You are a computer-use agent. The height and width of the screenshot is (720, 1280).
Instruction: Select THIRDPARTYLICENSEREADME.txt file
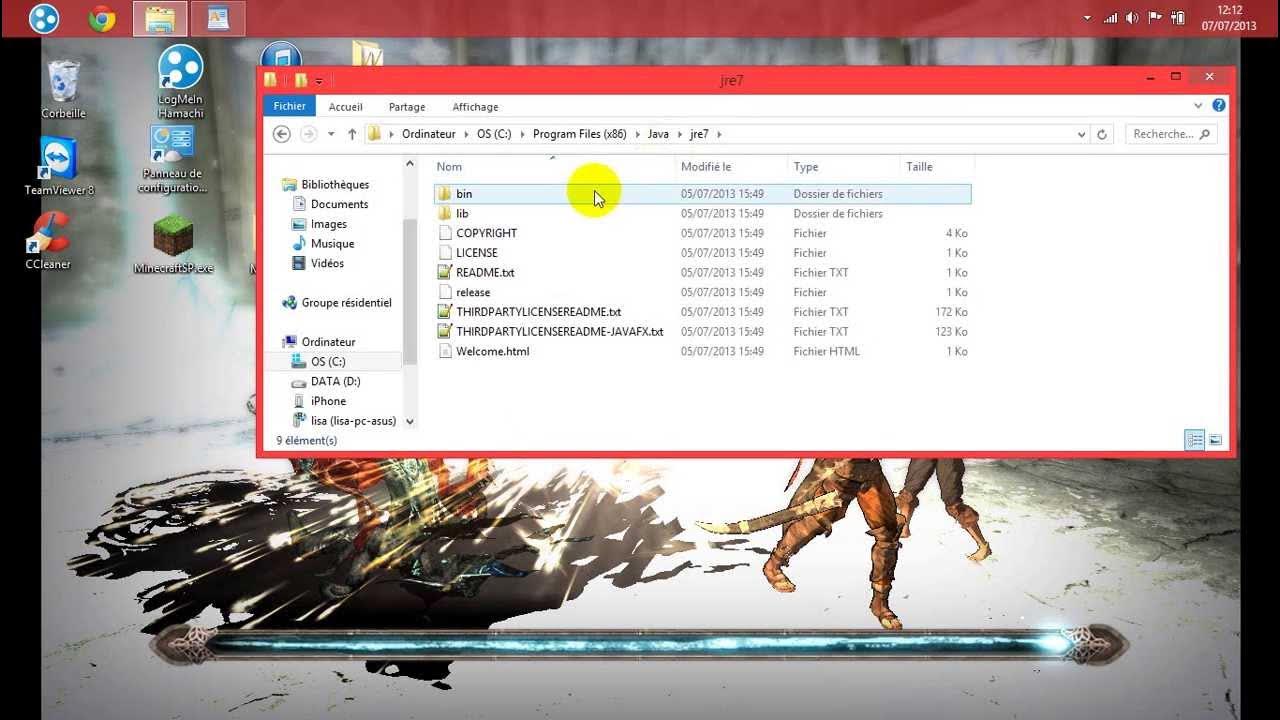[702, 312]
